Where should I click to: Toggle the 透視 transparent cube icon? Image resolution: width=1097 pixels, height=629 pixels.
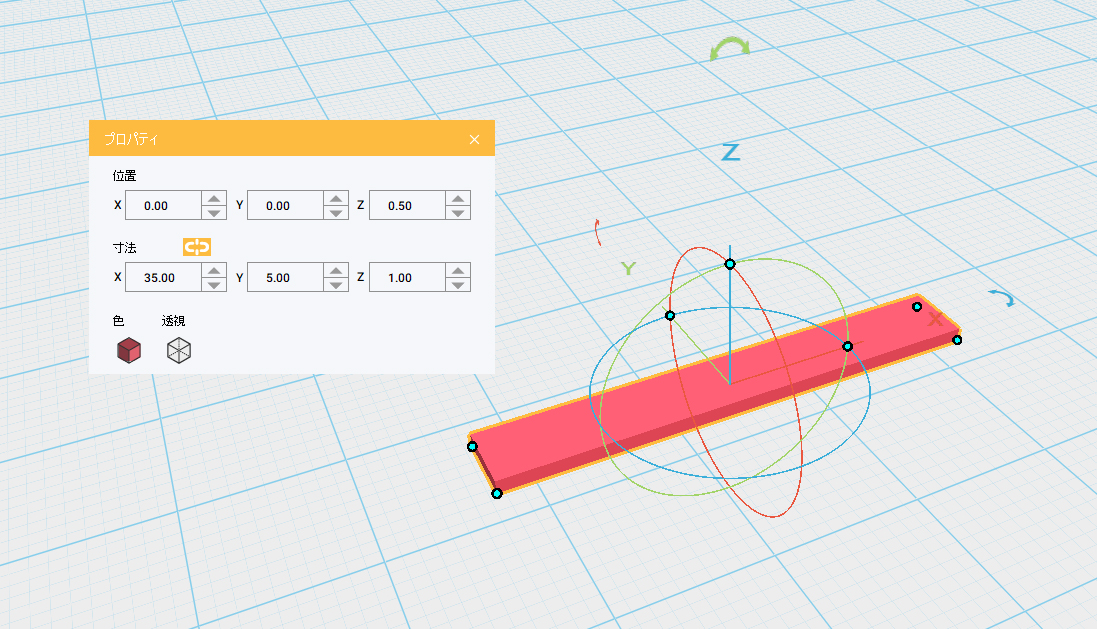178,350
